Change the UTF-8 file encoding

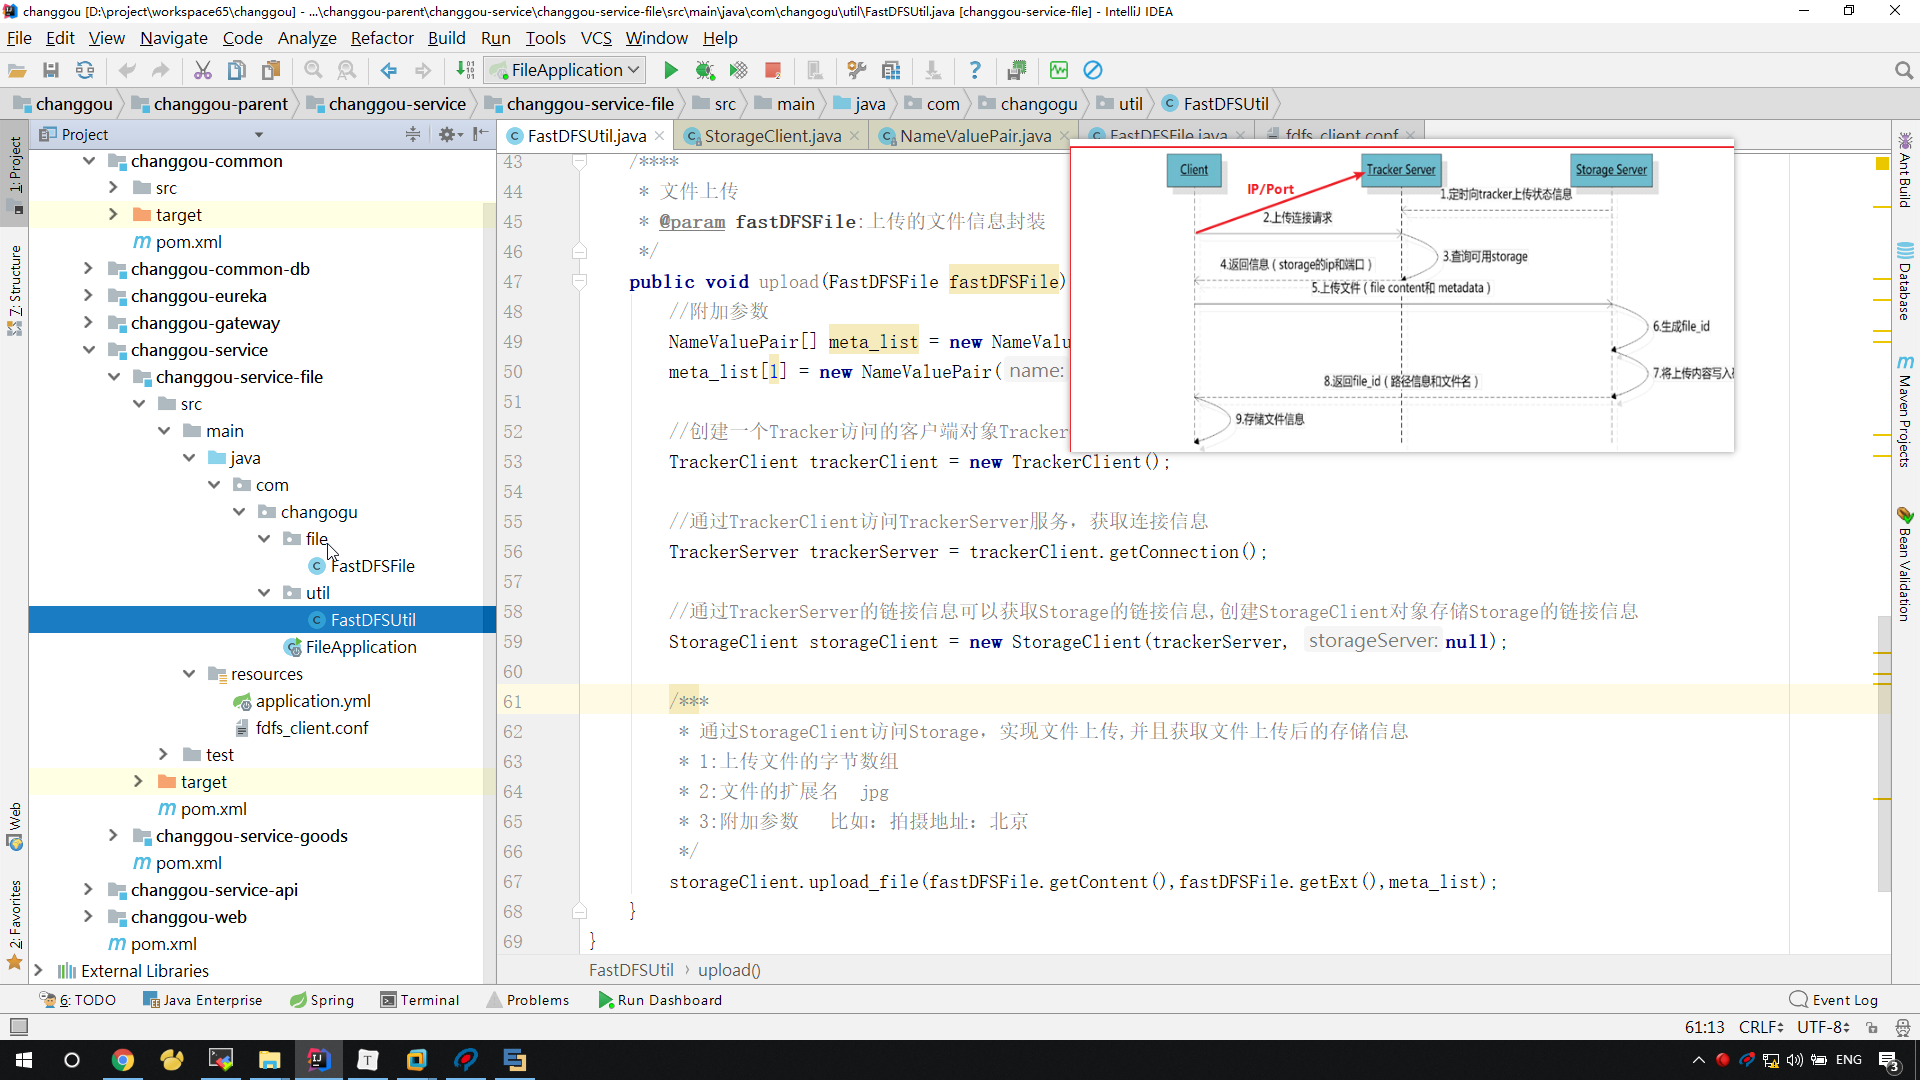[x=1823, y=1027]
